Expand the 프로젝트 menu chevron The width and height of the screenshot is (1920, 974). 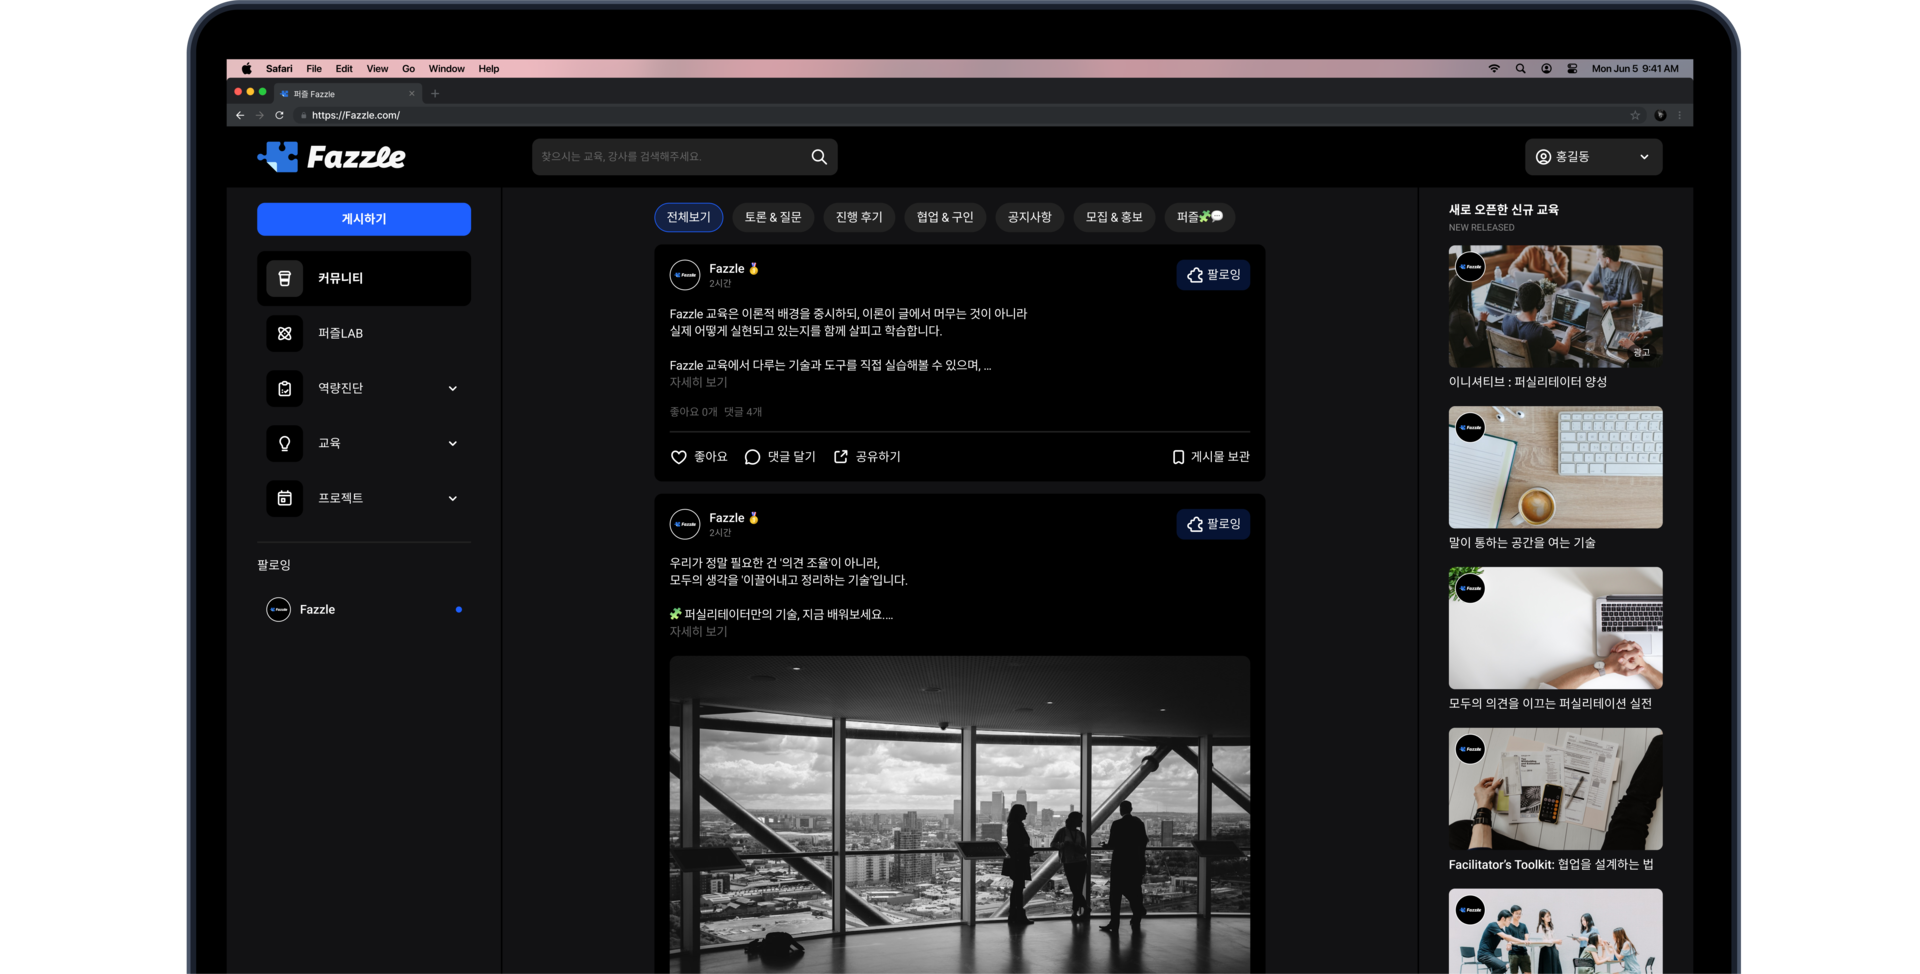[453, 498]
